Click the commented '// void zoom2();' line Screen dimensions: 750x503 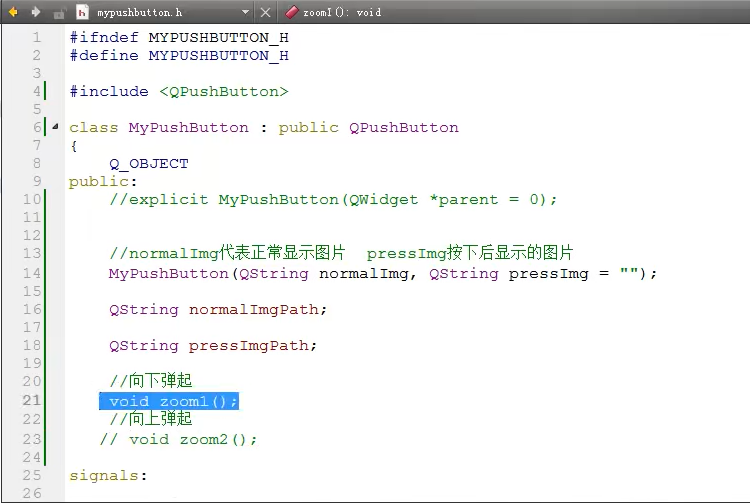178,439
